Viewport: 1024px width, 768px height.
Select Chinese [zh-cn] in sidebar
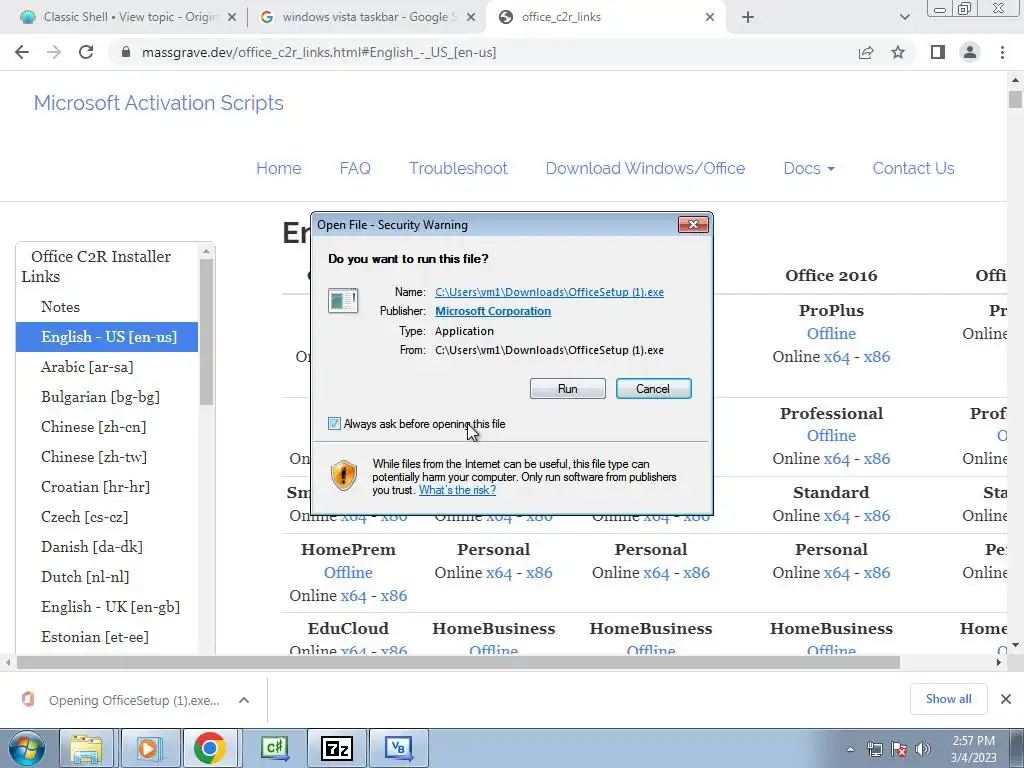(93, 427)
